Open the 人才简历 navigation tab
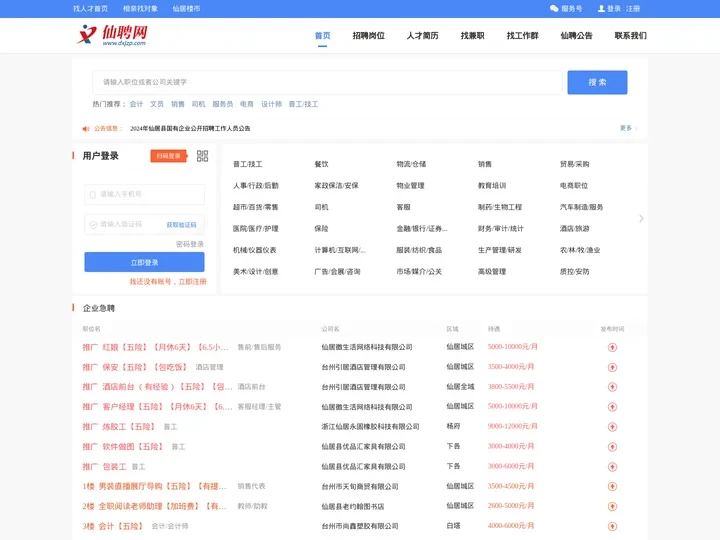Viewport: 720px width, 540px height. (x=422, y=36)
